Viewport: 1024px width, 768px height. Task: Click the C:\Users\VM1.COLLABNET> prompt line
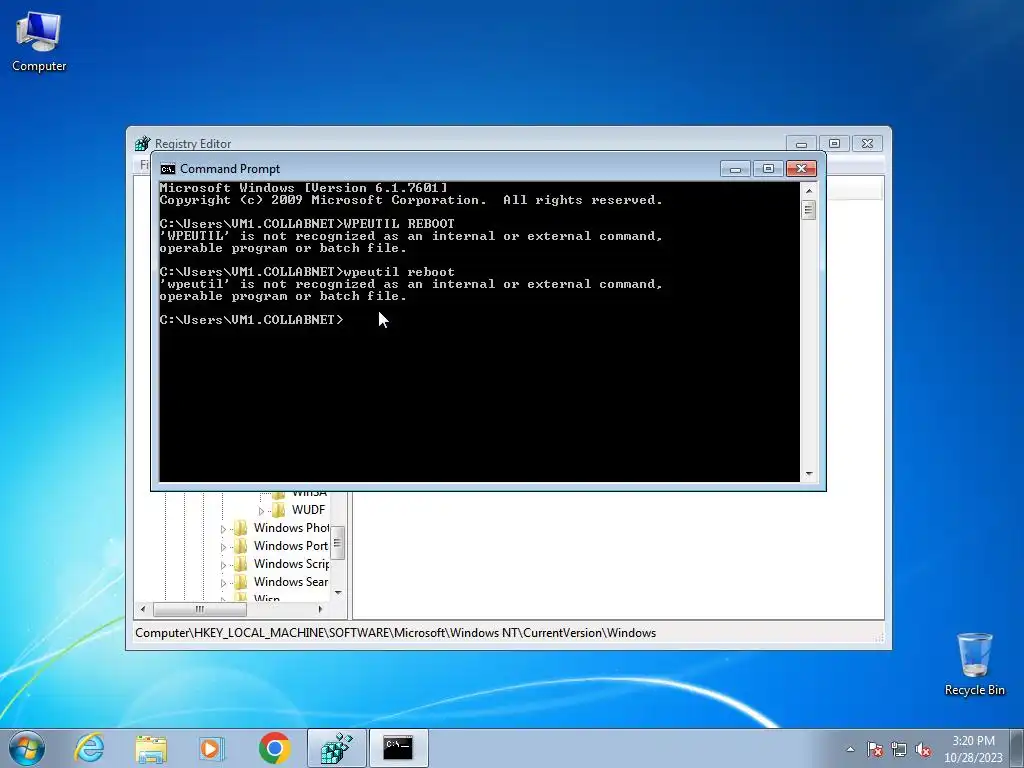[251, 320]
